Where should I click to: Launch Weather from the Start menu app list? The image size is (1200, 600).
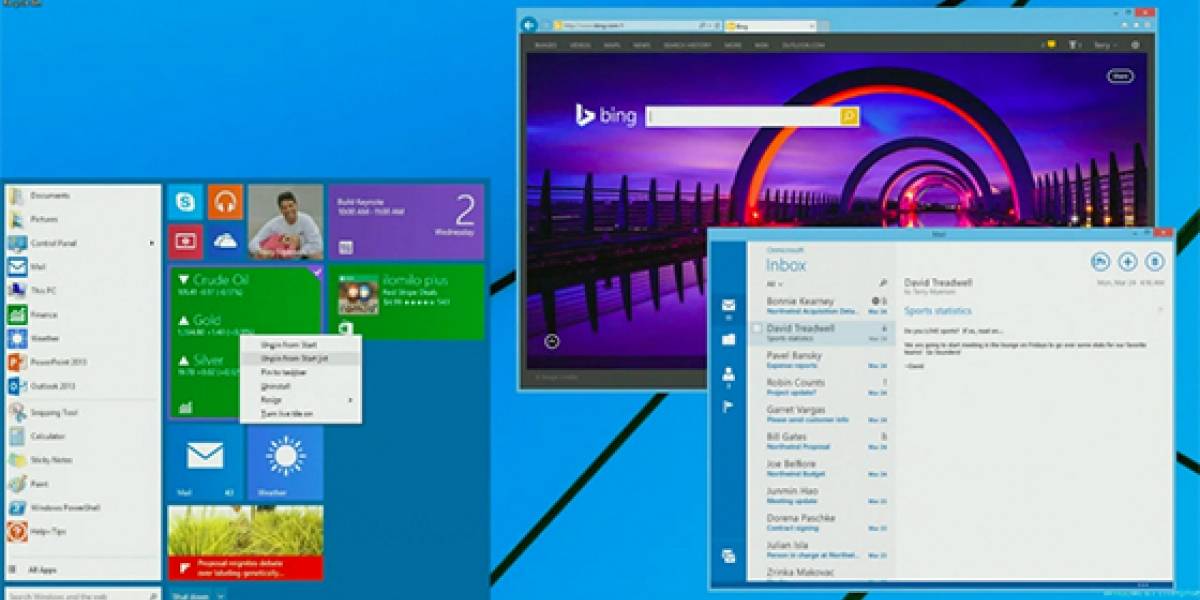click(82, 338)
